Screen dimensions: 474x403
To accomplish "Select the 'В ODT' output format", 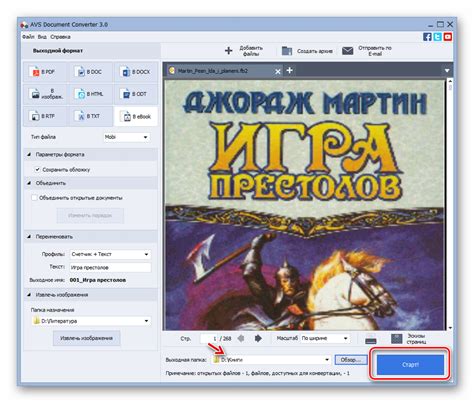I will coord(136,94).
